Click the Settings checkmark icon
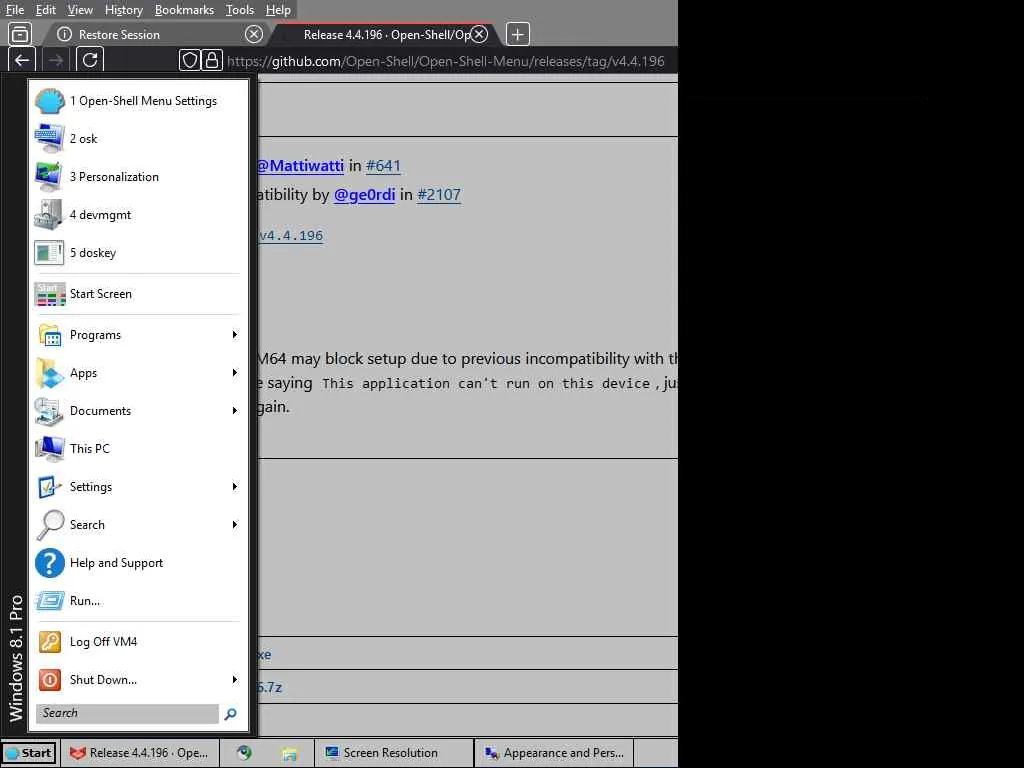 tap(50, 487)
